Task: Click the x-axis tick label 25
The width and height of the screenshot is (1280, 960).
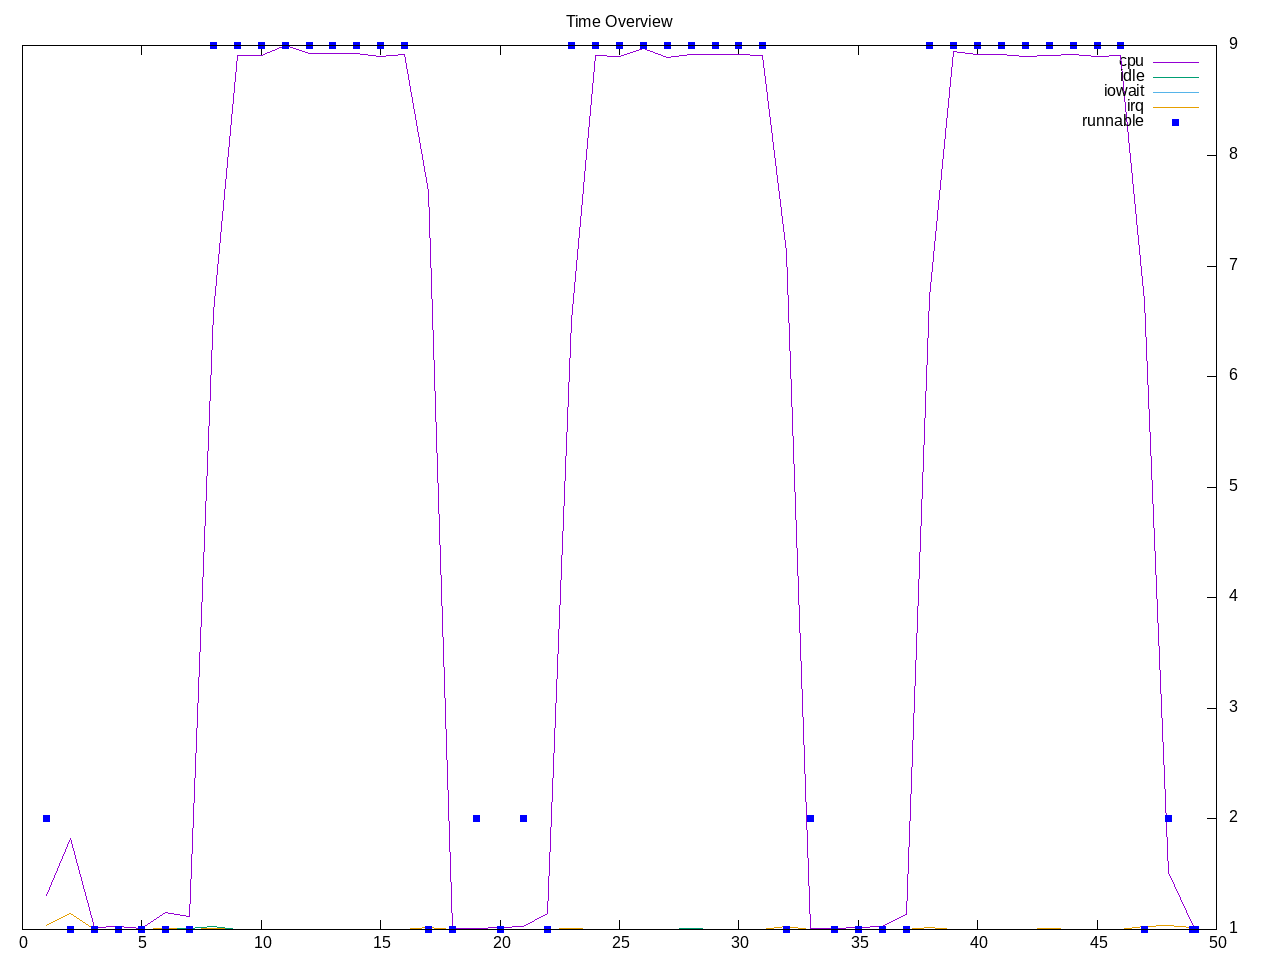Action: click(620, 942)
